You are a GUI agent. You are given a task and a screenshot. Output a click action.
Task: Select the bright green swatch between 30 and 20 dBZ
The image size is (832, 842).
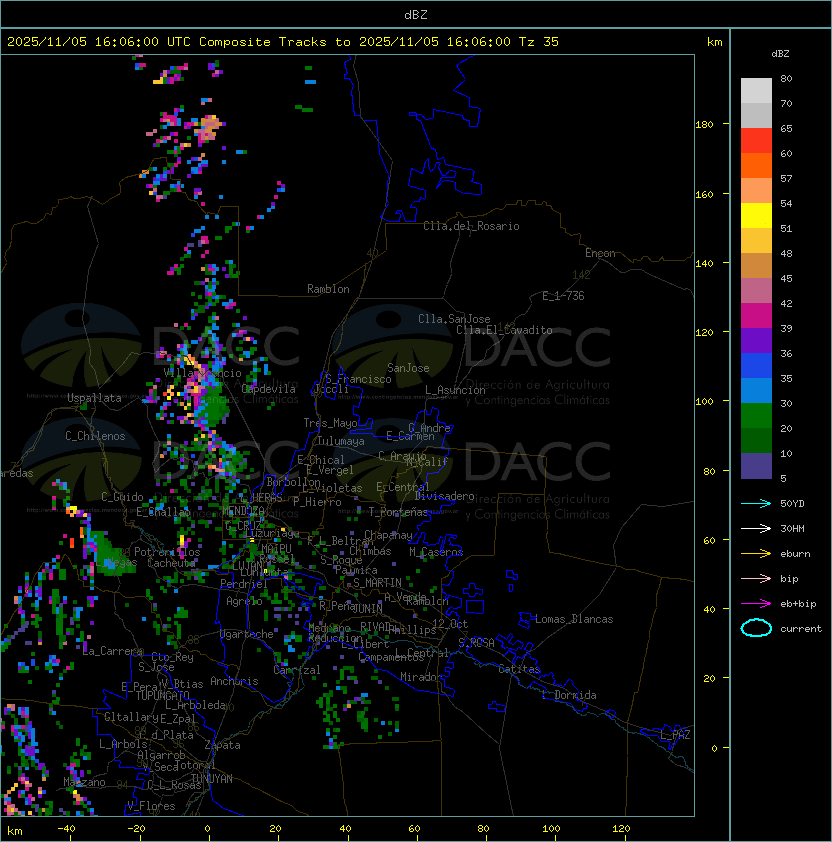pos(756,416)
